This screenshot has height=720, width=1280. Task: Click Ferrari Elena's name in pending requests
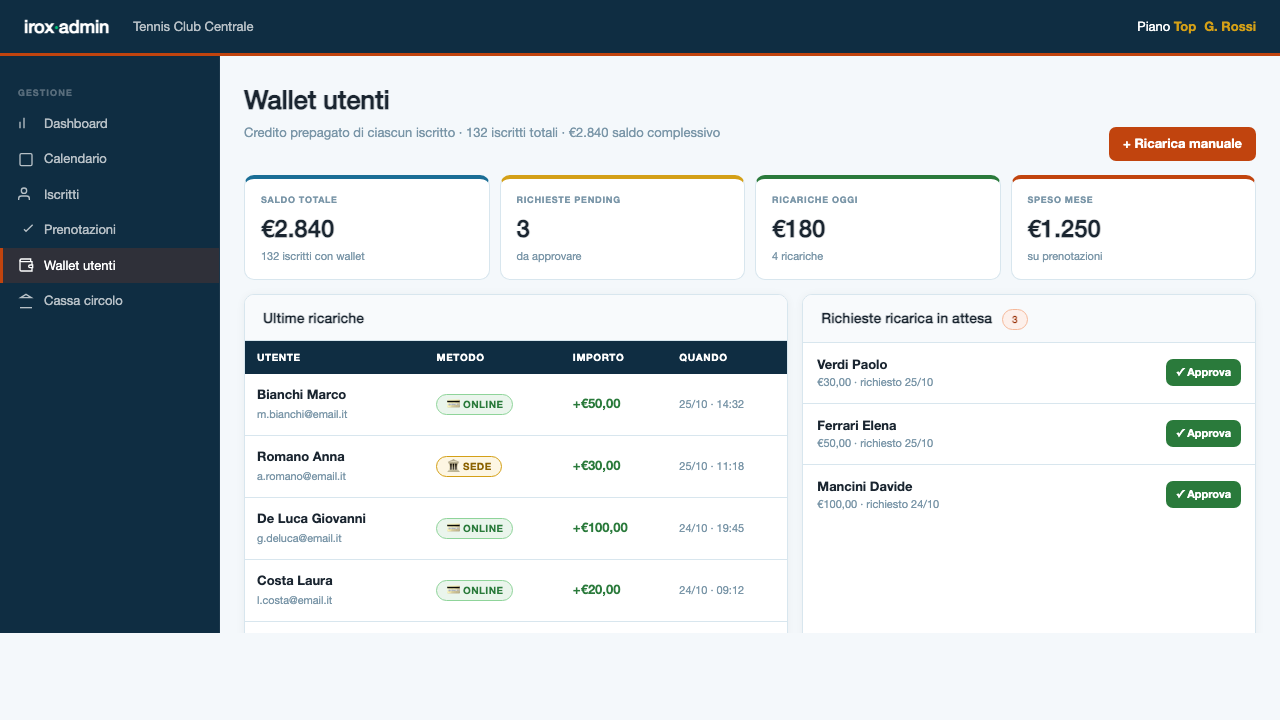[856, 426]
